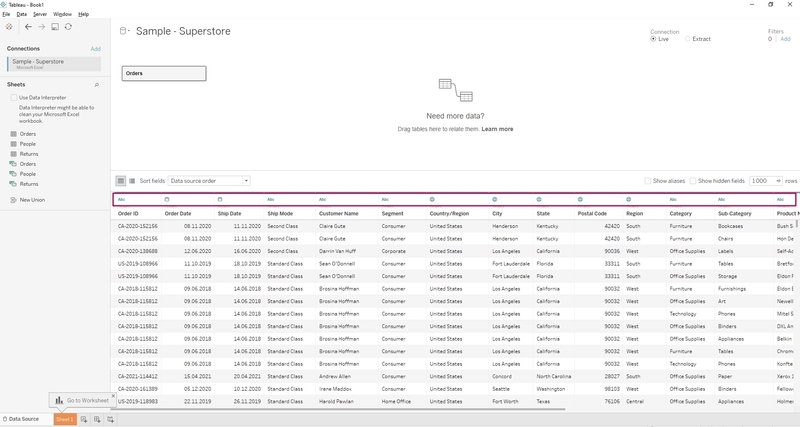Select the Returns named range entry
Viewport: 800px width, 427px height.
pyautogui.click(x=29, y=184)
